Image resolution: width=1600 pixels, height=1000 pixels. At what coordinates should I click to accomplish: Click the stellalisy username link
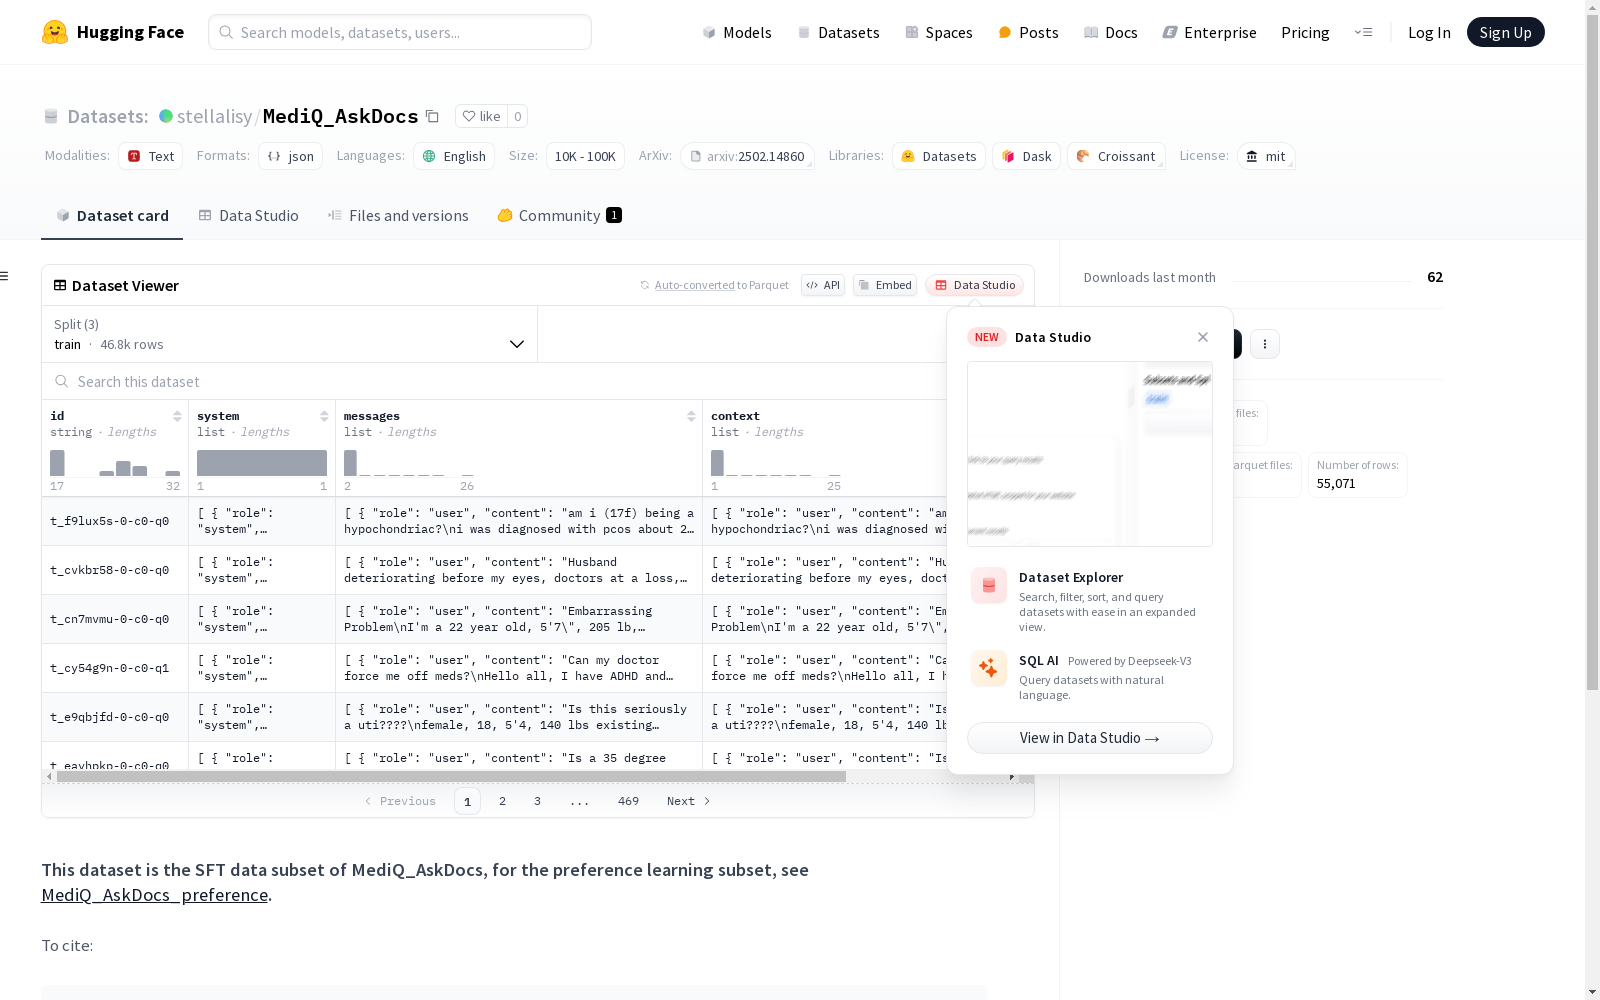coord(214,116)
